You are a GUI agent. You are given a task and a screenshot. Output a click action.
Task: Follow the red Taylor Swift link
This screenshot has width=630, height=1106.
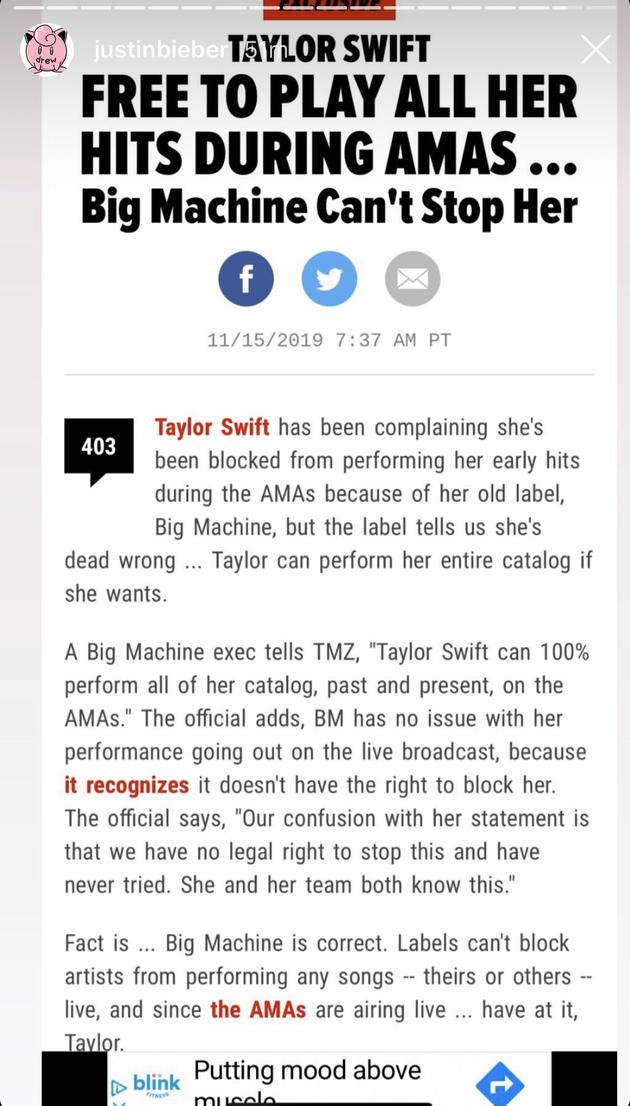point(212,427)
